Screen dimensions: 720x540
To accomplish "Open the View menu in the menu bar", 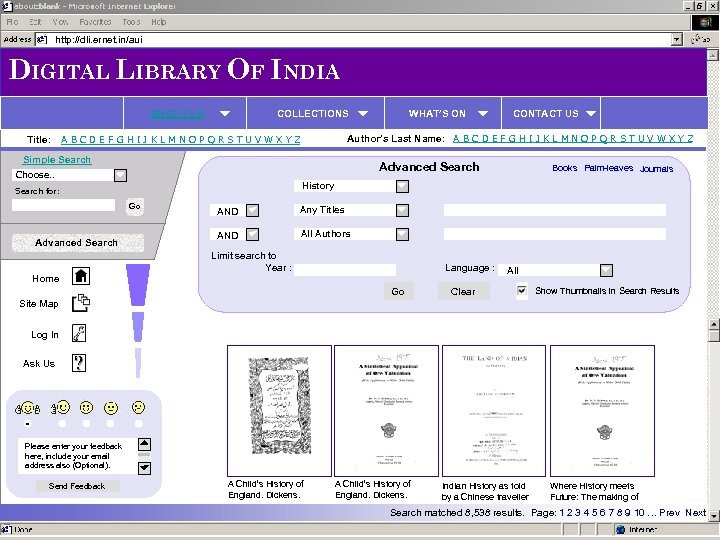I will click(60, 22).
